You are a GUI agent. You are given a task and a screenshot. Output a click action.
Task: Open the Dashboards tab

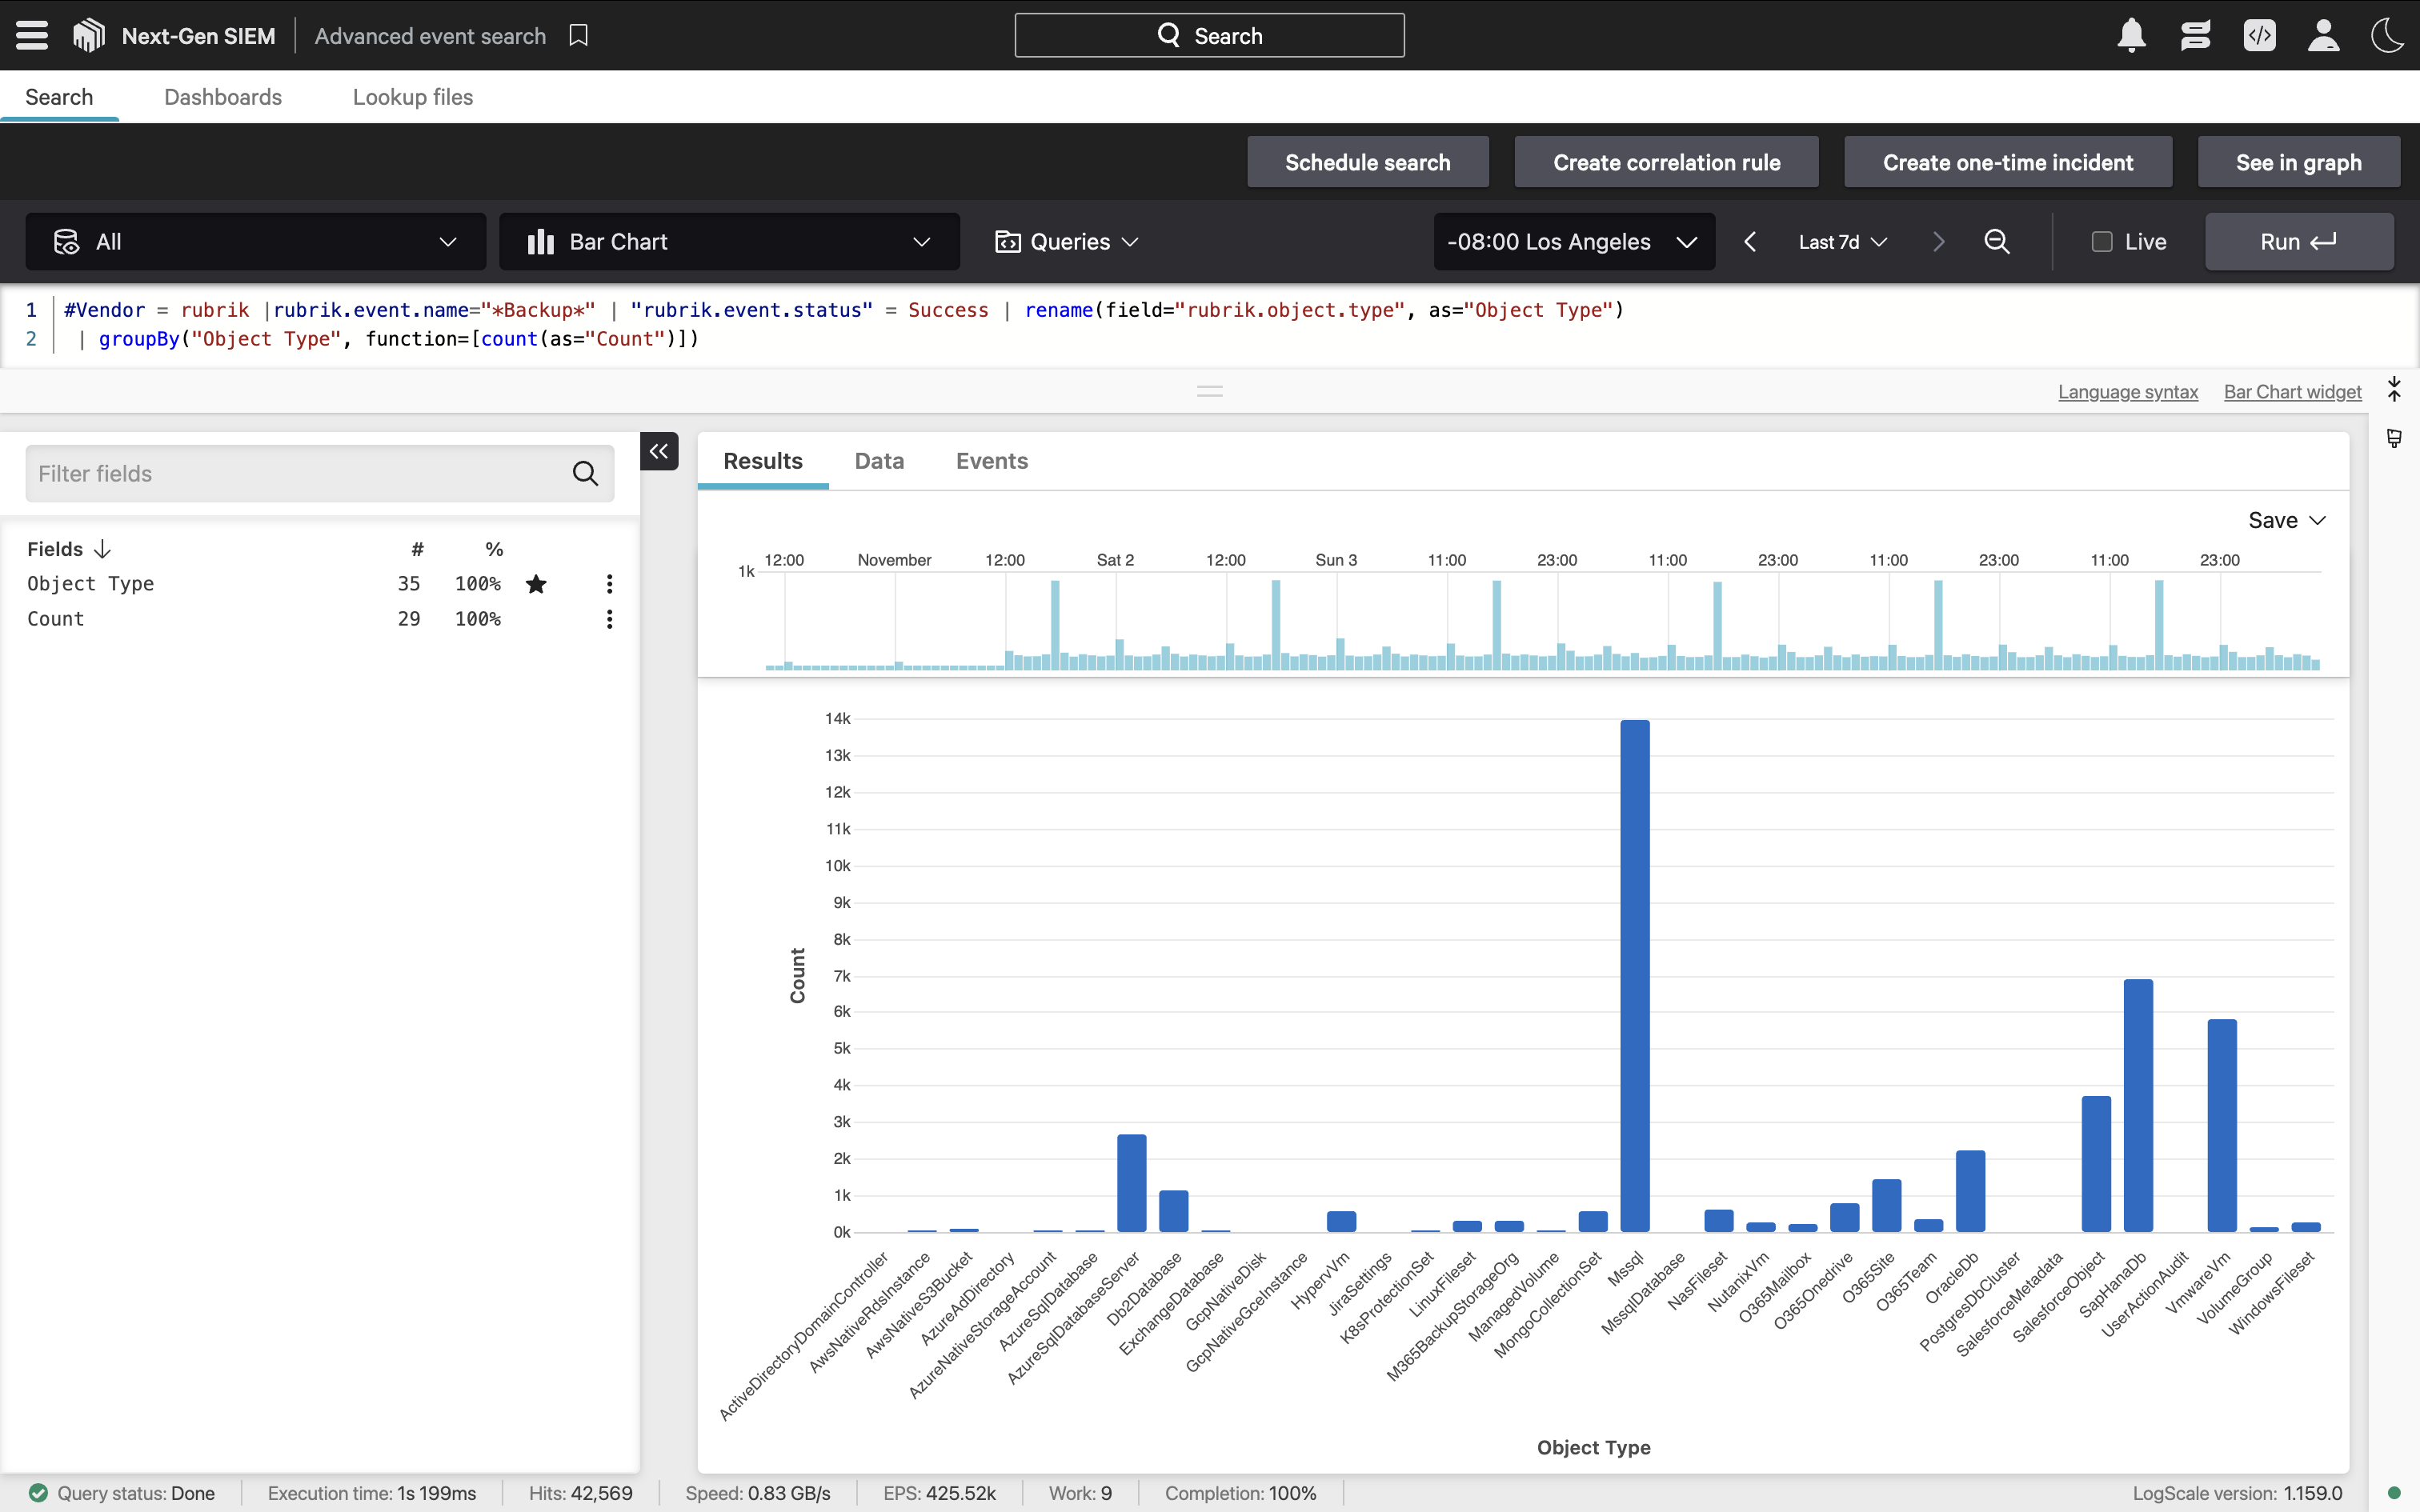223,97
